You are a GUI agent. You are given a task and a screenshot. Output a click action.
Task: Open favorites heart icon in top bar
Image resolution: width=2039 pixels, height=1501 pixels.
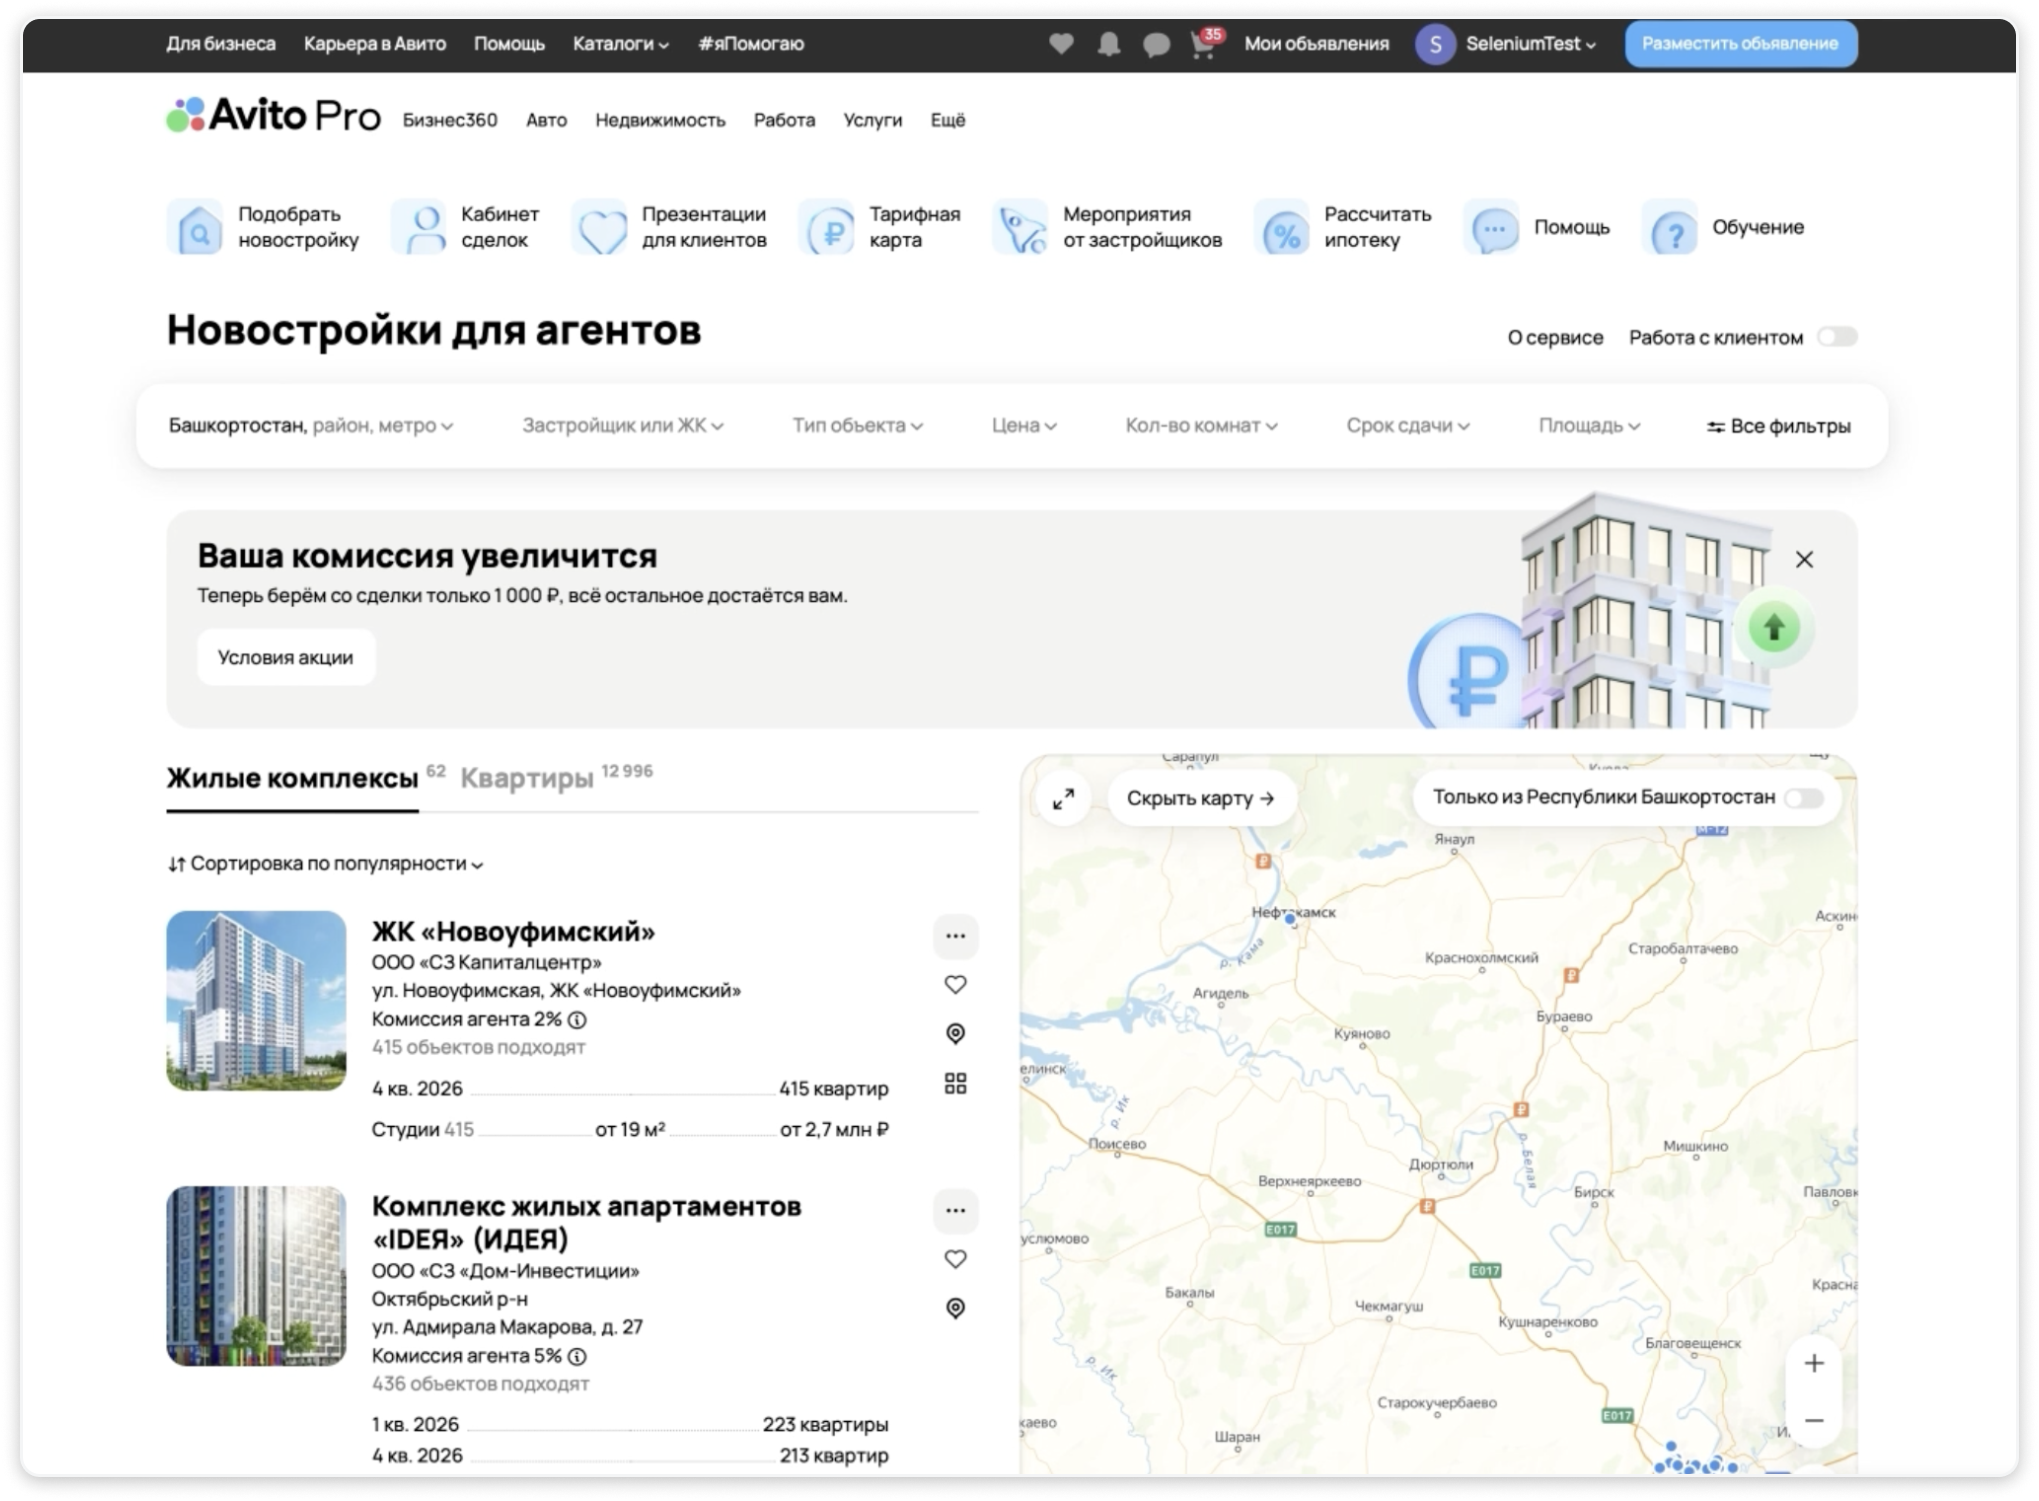1061,44
